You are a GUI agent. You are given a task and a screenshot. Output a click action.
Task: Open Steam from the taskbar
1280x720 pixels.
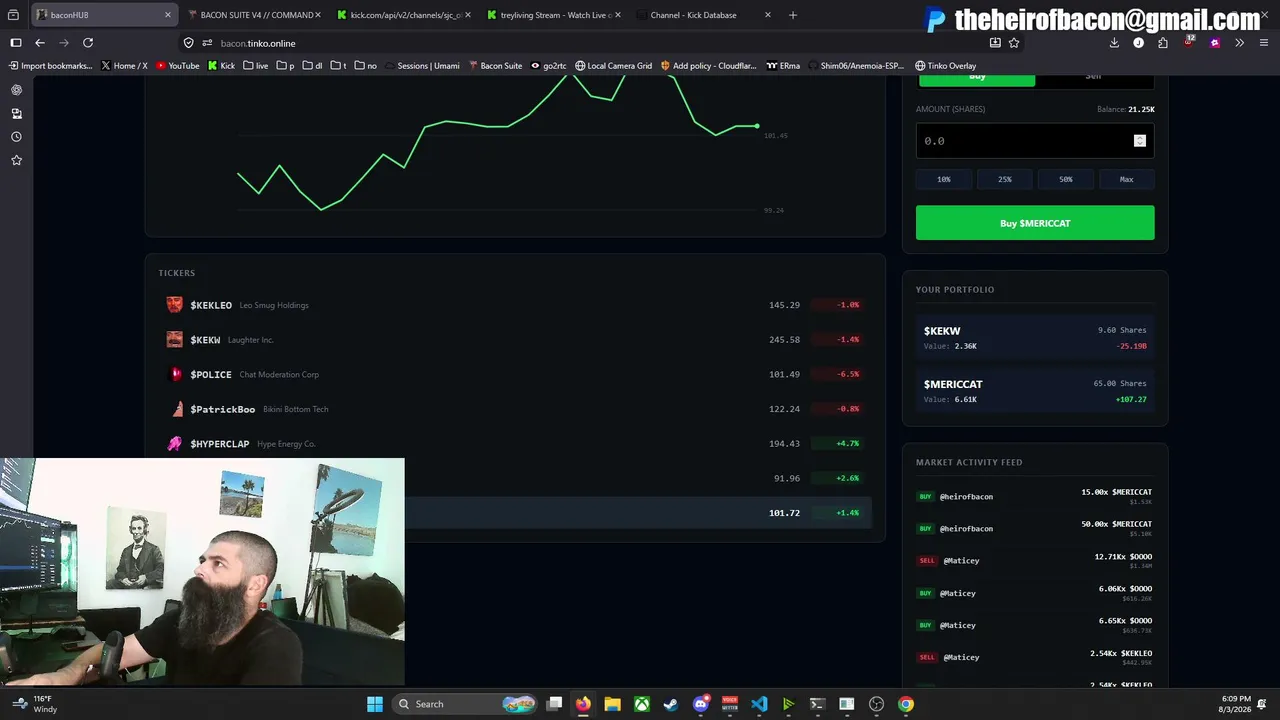click(671, 704)
